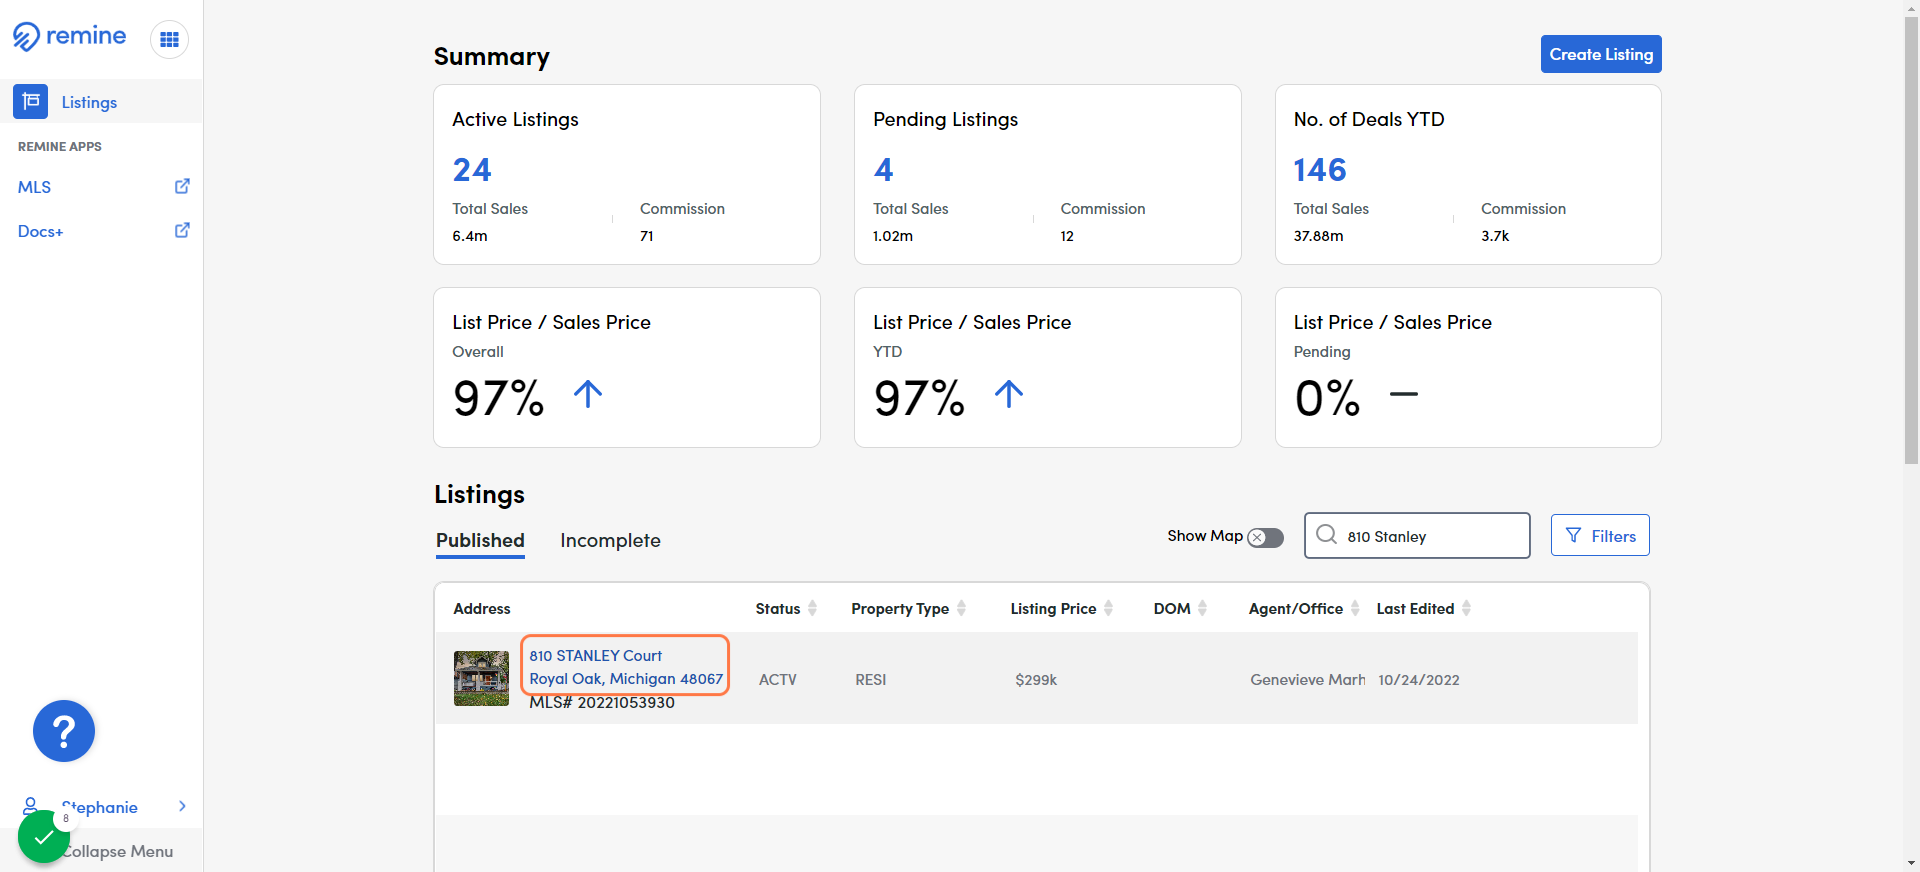
Task: Click the page vertical scrollbar
Action: click(x=1911, y=240)
